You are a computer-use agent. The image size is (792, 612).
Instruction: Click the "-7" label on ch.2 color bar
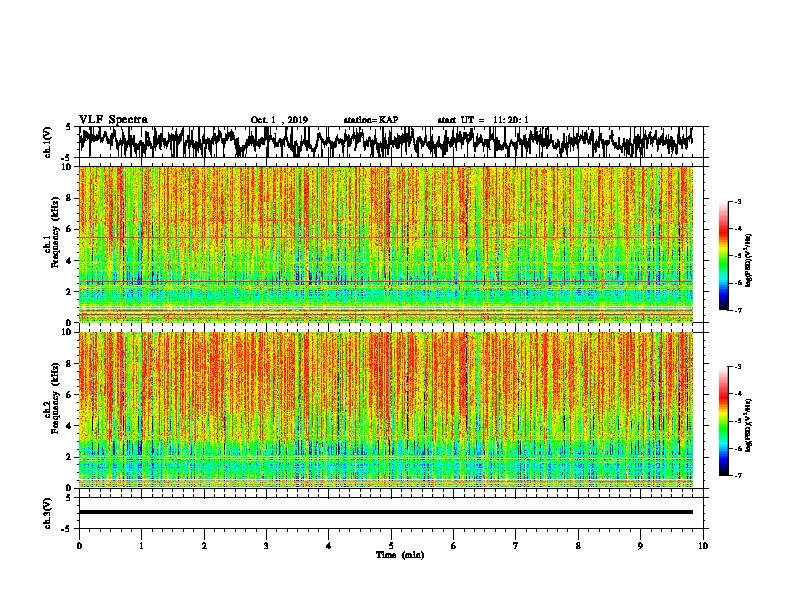[x=738, y=475]
